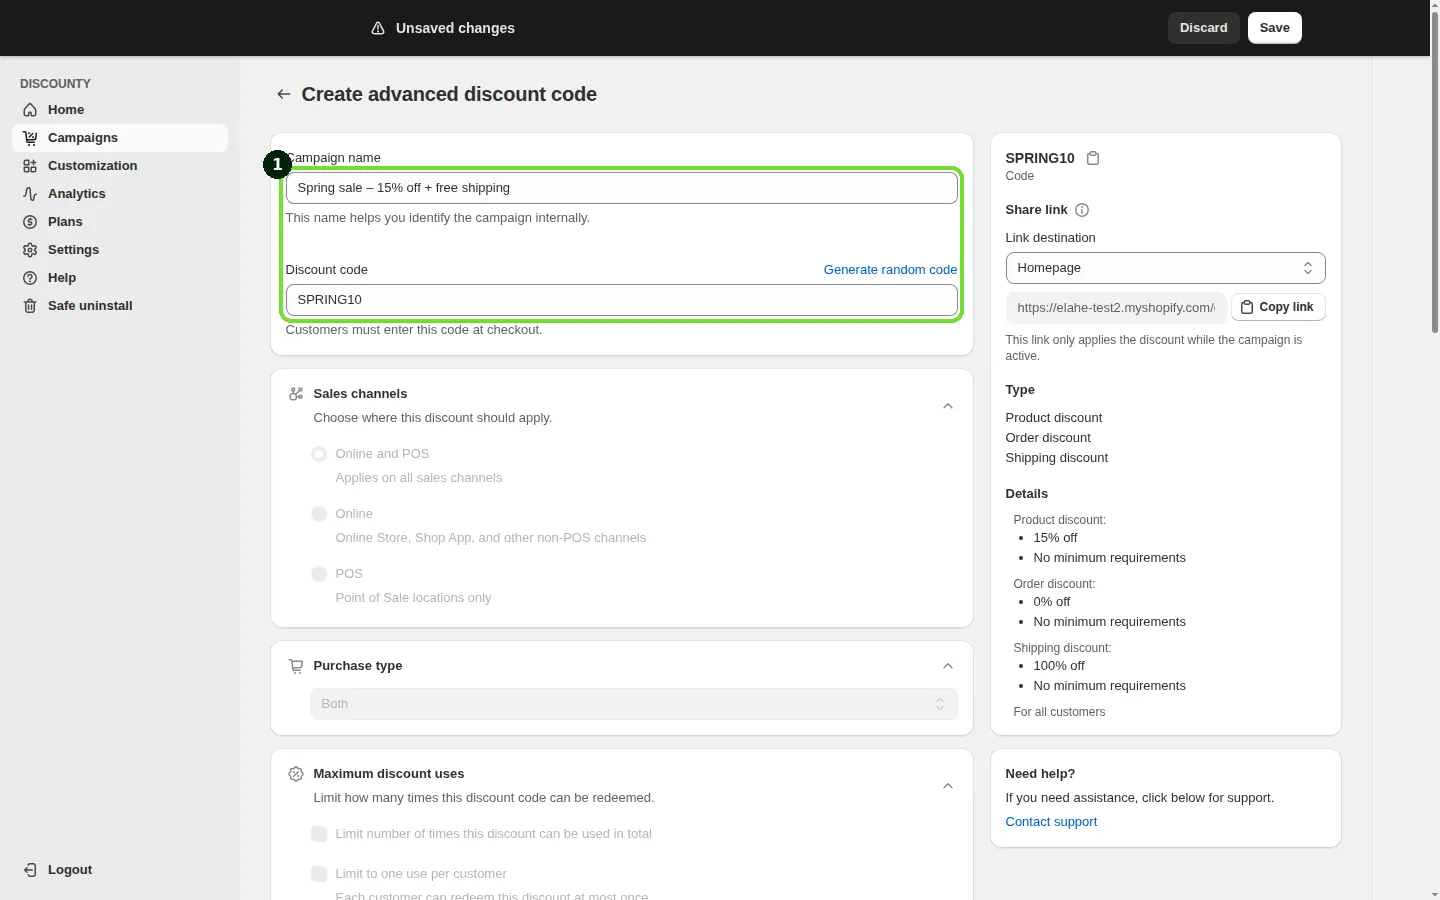
Task: Click the Home icon in the sidebar
Action: (x=30, y=110)
